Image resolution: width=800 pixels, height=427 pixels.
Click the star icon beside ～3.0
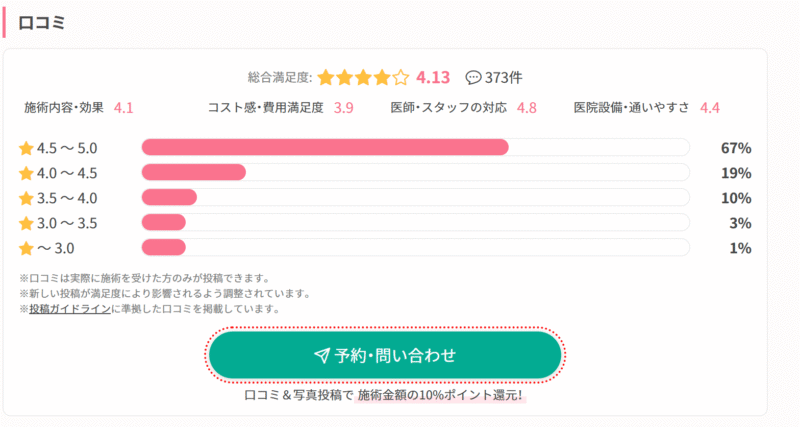[26, 248]
